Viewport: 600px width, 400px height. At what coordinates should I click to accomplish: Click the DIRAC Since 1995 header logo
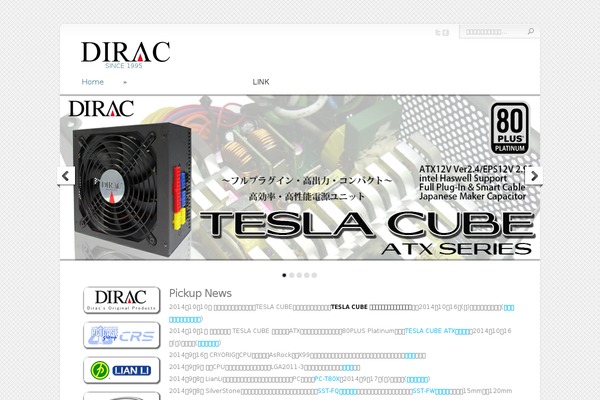[126, 55]
